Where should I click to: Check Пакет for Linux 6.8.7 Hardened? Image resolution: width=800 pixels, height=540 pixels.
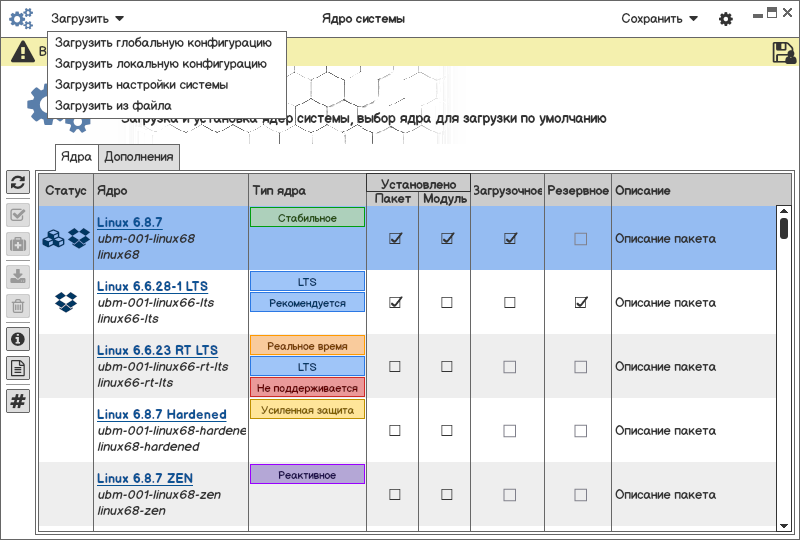(394, 431)
